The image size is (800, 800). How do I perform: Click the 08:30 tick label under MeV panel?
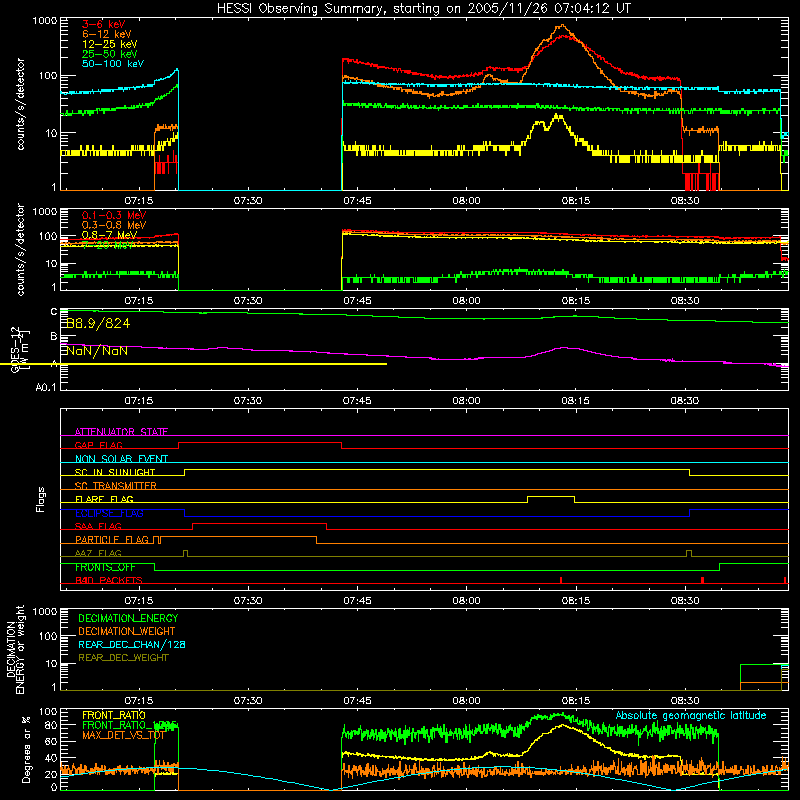685,301
